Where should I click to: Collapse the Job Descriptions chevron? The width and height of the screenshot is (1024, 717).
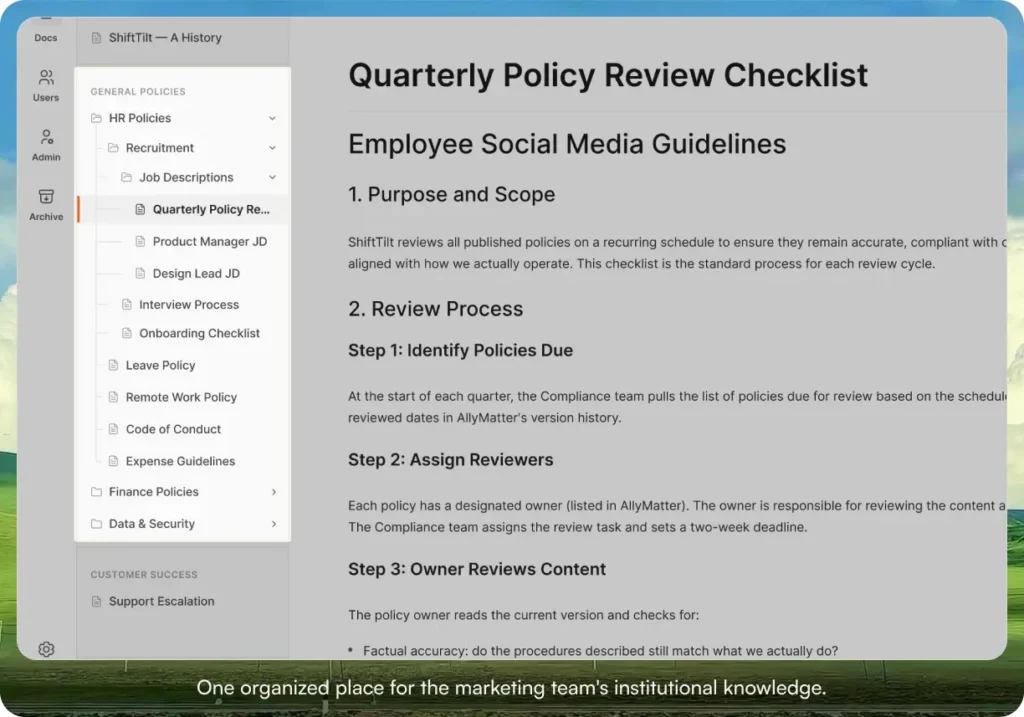coord(272,178)
